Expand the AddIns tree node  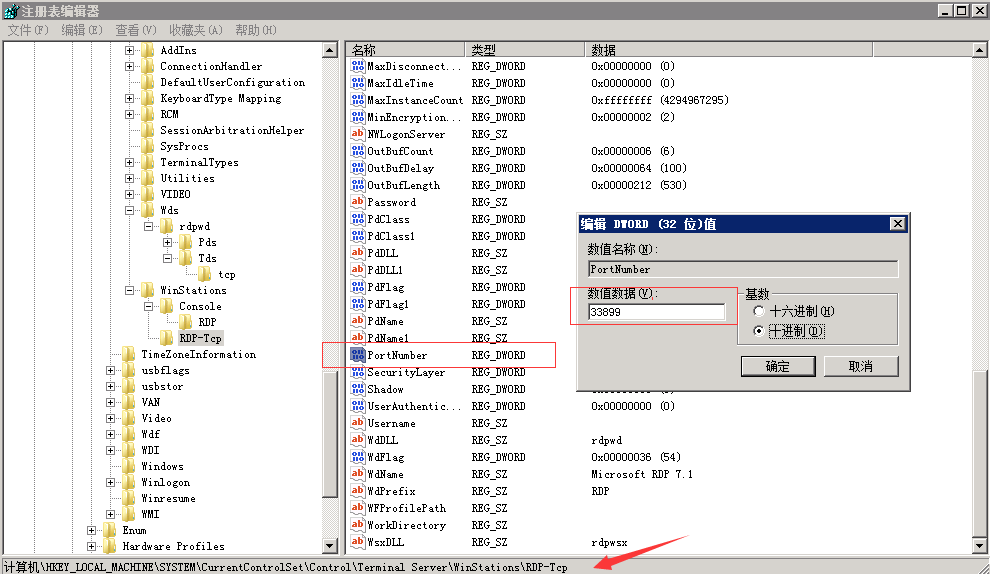129,50
